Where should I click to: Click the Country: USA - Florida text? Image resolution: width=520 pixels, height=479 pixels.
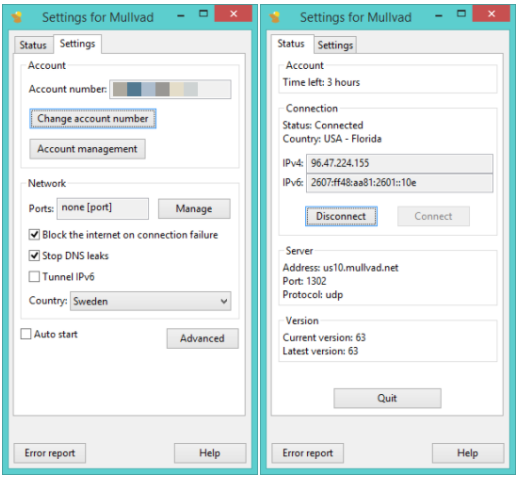point(332,139)
